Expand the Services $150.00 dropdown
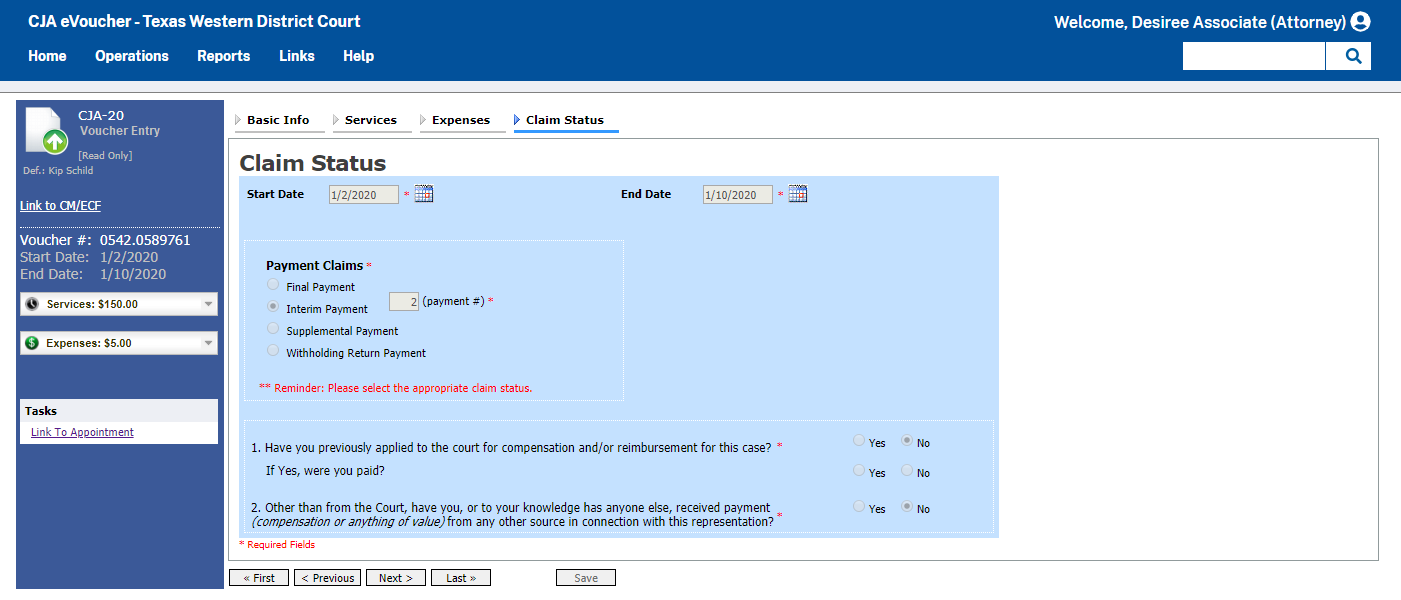The height and width of the screenshot is (600, 1401). point(208,303)
